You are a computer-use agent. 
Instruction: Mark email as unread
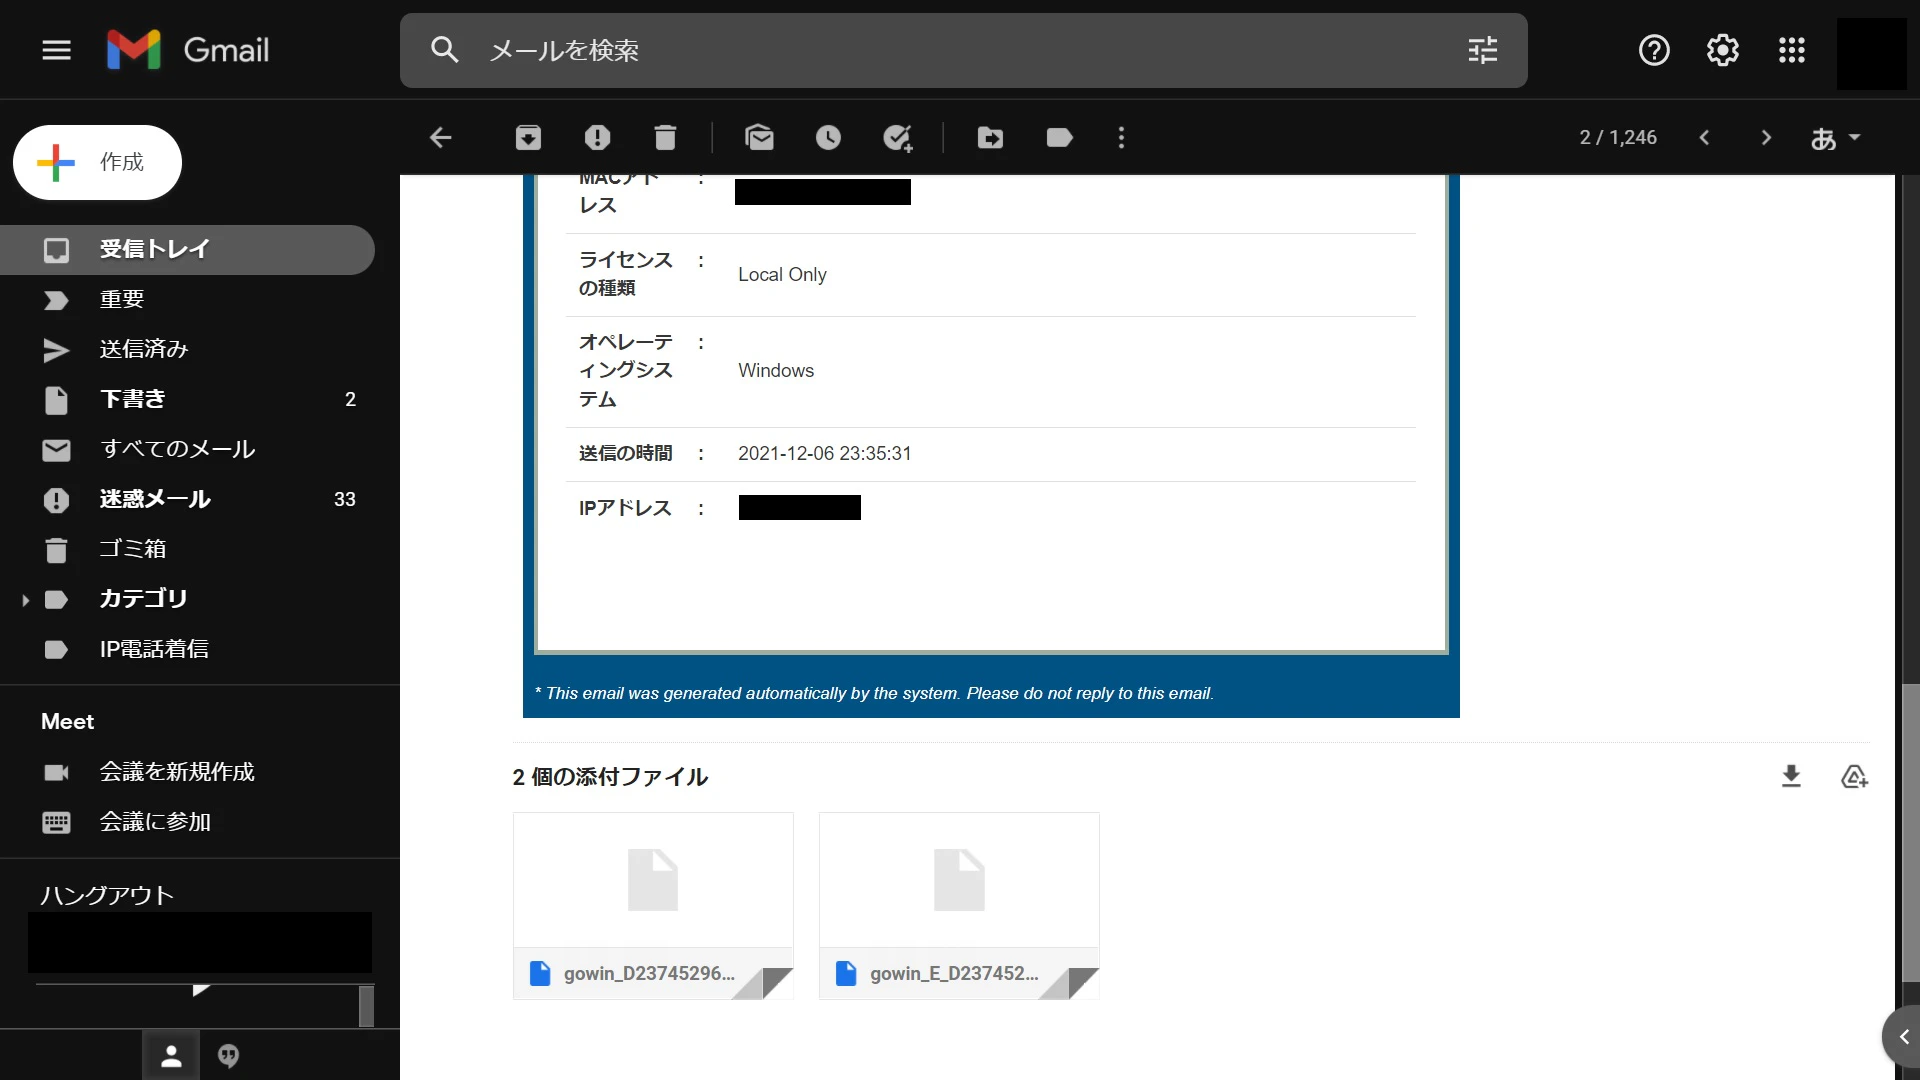760,138
